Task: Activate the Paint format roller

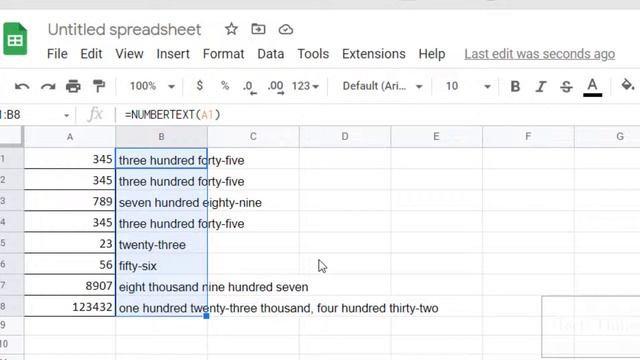Action: pos(99,87)
